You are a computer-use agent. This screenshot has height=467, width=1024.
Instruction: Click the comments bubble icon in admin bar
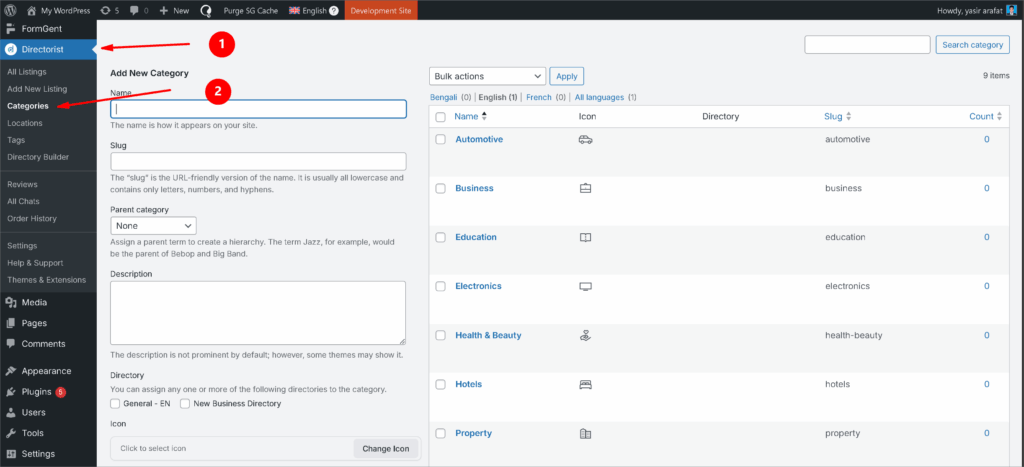[136, 10]
